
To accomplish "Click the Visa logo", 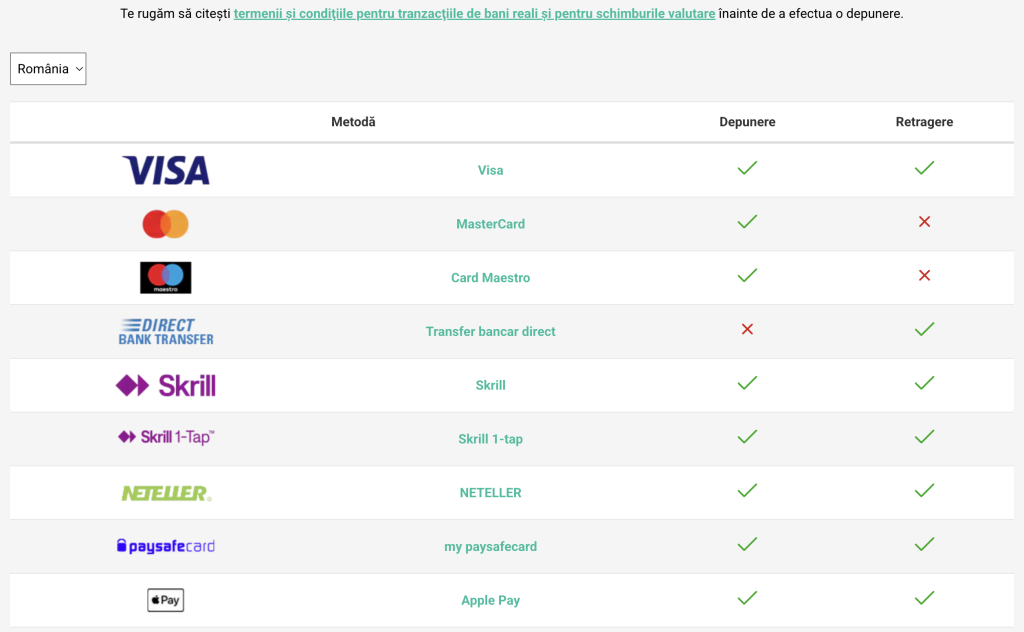I will (166, 170).
